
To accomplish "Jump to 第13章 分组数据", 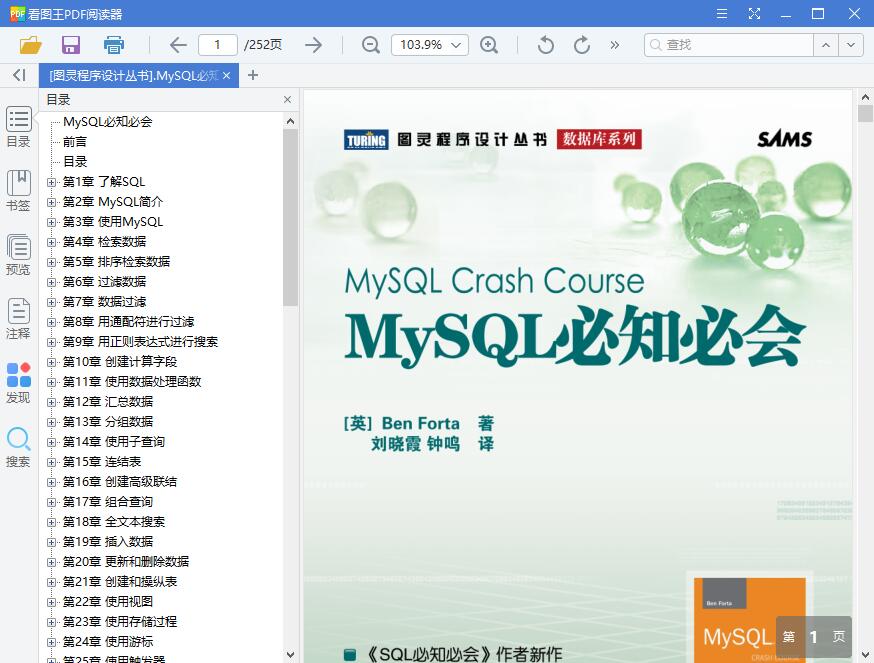I will (x=108, y=422).
